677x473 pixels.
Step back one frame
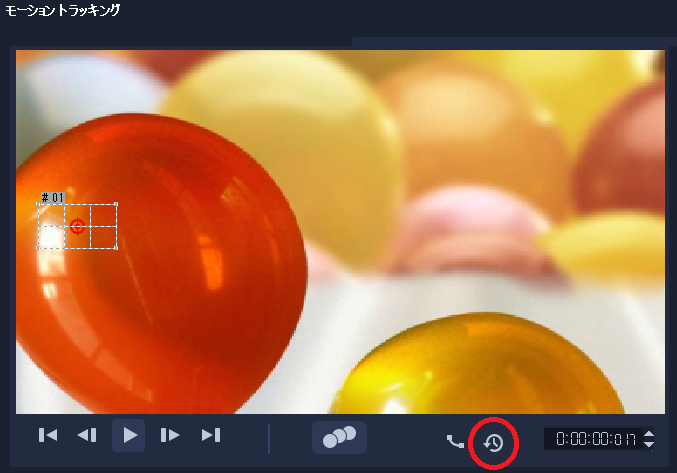[x=87, y=435]
